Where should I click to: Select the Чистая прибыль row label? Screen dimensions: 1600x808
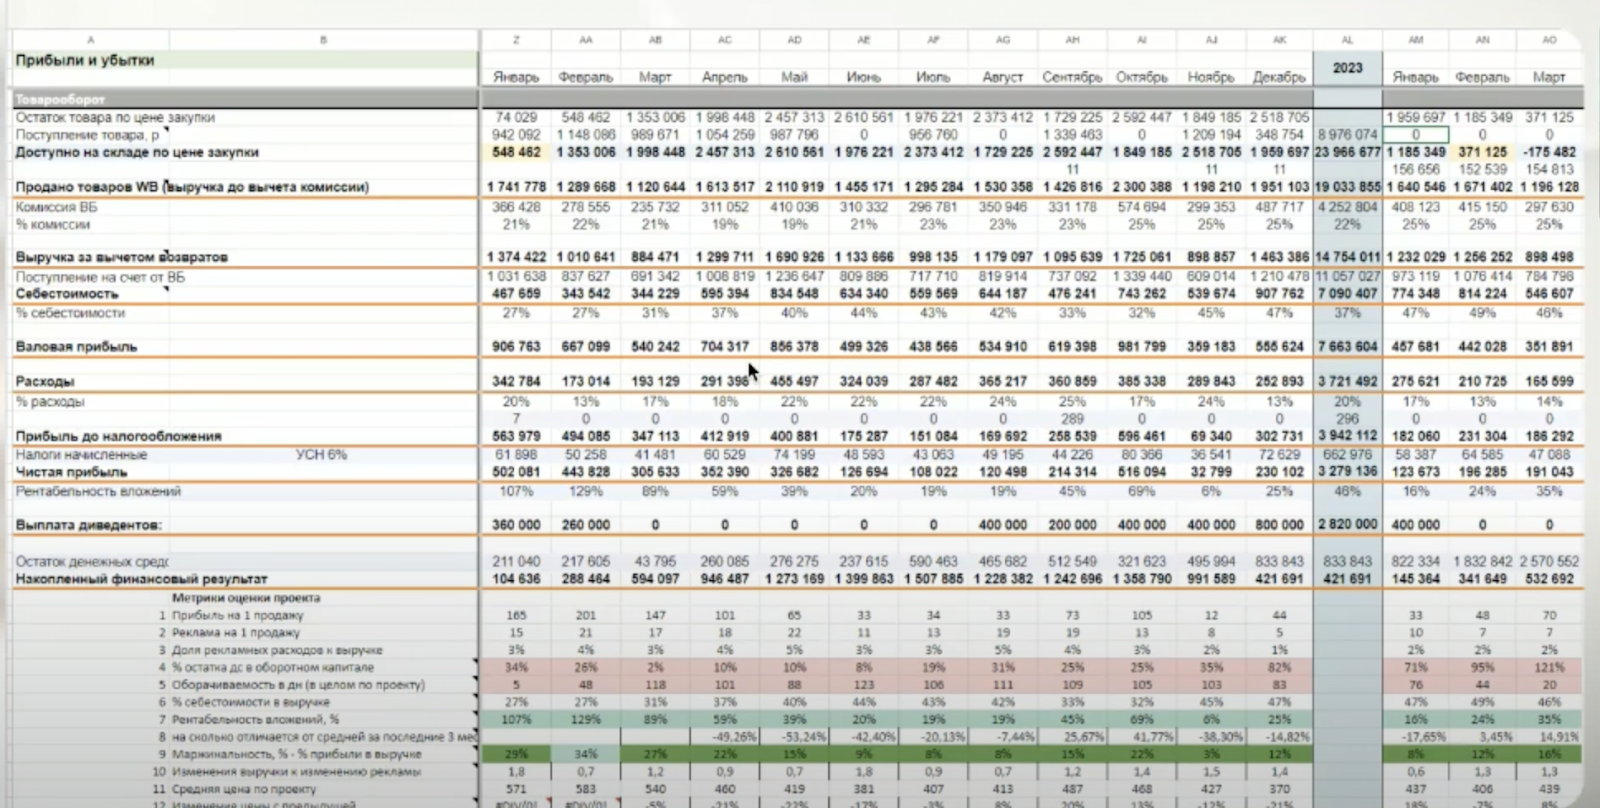tap(71, 472)
